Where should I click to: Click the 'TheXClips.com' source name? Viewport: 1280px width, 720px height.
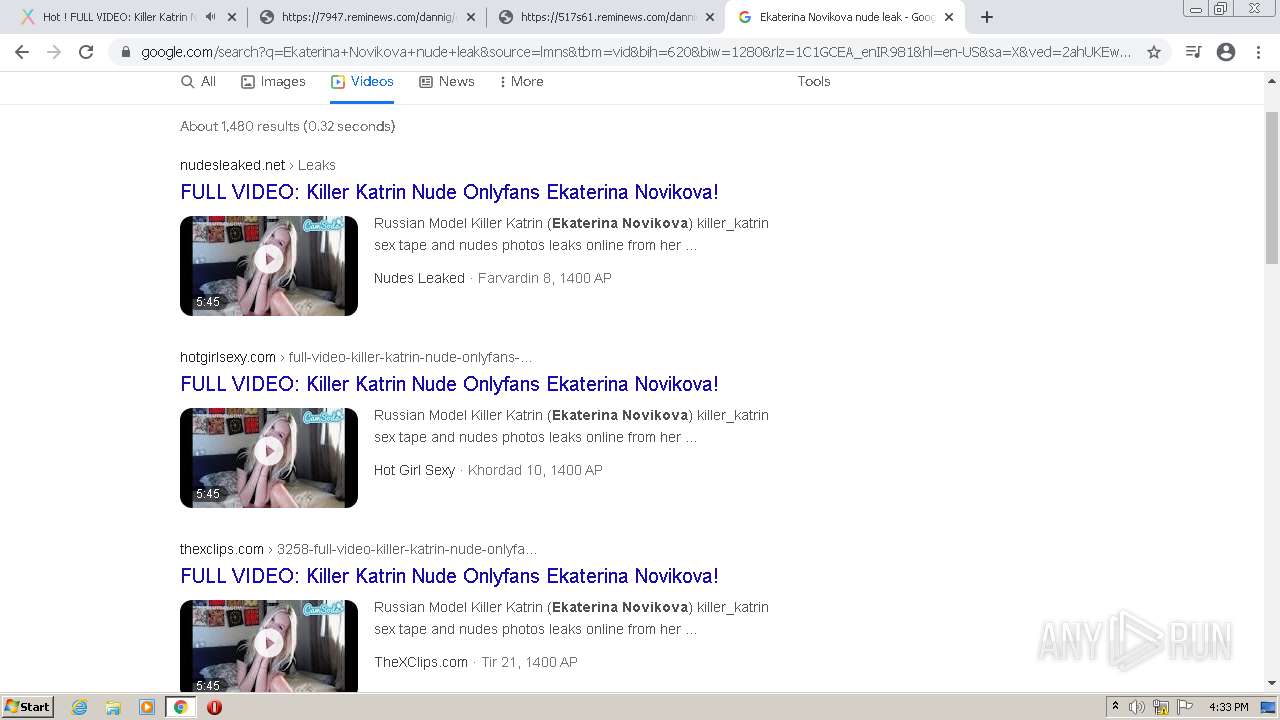tap(421, 662)
